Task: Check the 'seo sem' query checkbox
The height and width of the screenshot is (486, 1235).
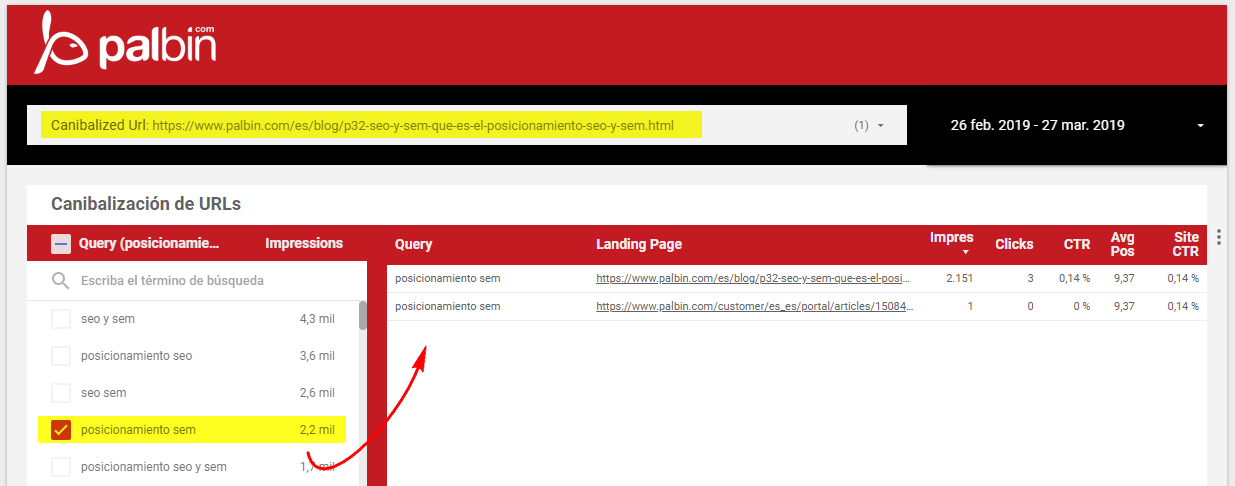Action: point(61,393)
